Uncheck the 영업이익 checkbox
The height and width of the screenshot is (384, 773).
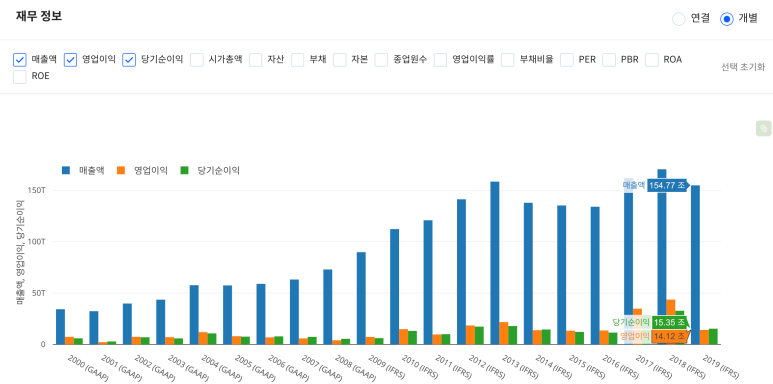(70, 60)
